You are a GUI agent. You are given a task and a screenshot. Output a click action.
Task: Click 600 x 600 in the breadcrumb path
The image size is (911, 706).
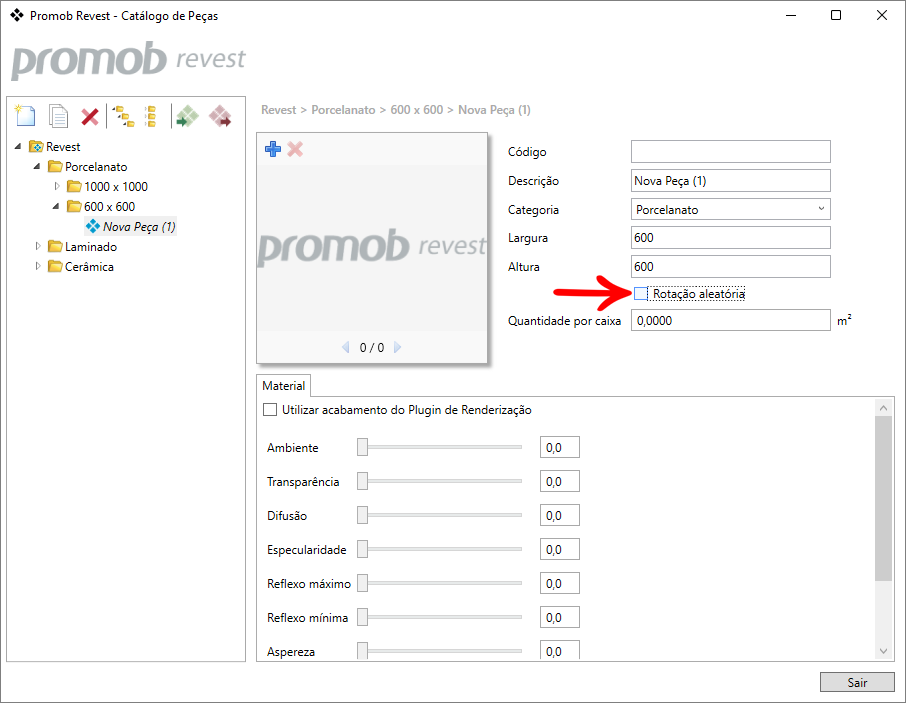click(x=419, y=110)
